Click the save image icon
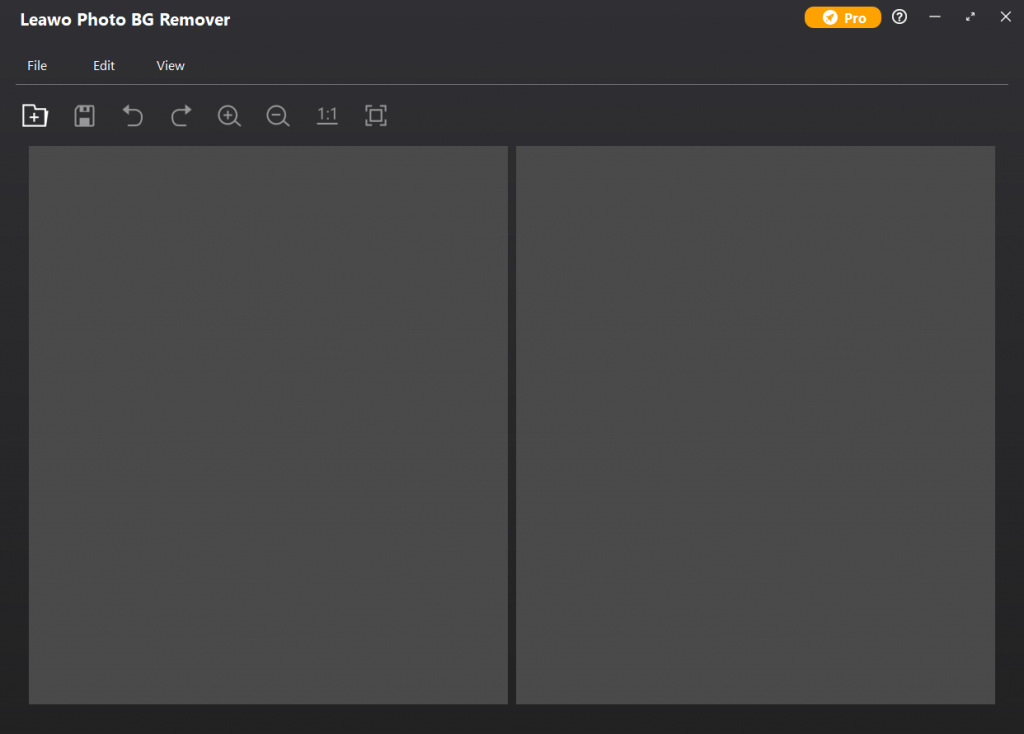Screen dimensions: 1024x734 (x=84, y=115)
